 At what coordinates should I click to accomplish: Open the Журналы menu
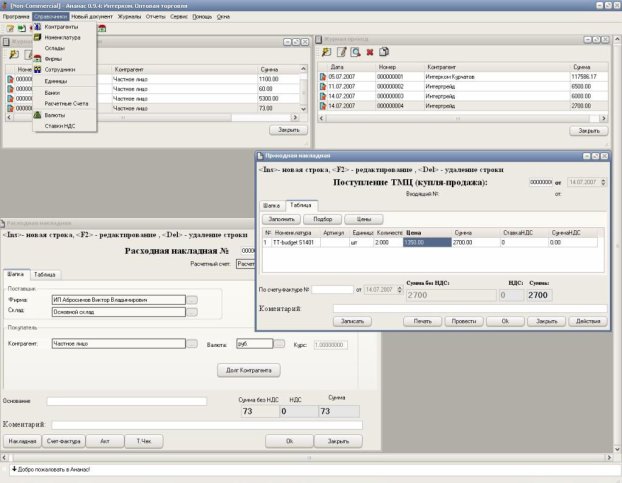click(x=129, y=17)
